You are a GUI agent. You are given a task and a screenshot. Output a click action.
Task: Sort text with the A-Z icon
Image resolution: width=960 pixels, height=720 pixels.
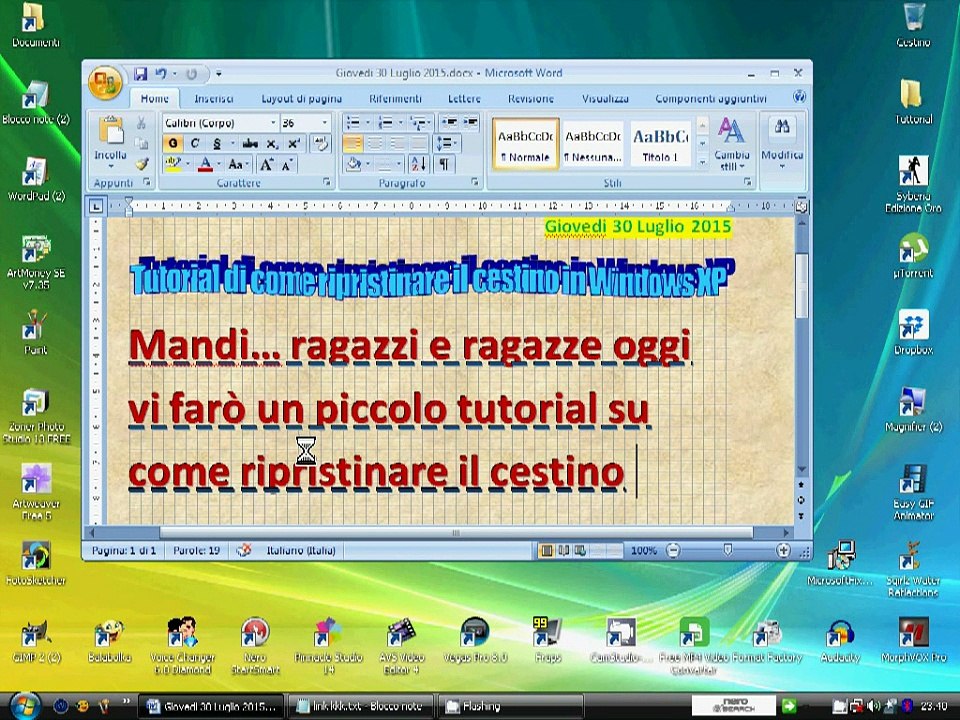(419, 164)
